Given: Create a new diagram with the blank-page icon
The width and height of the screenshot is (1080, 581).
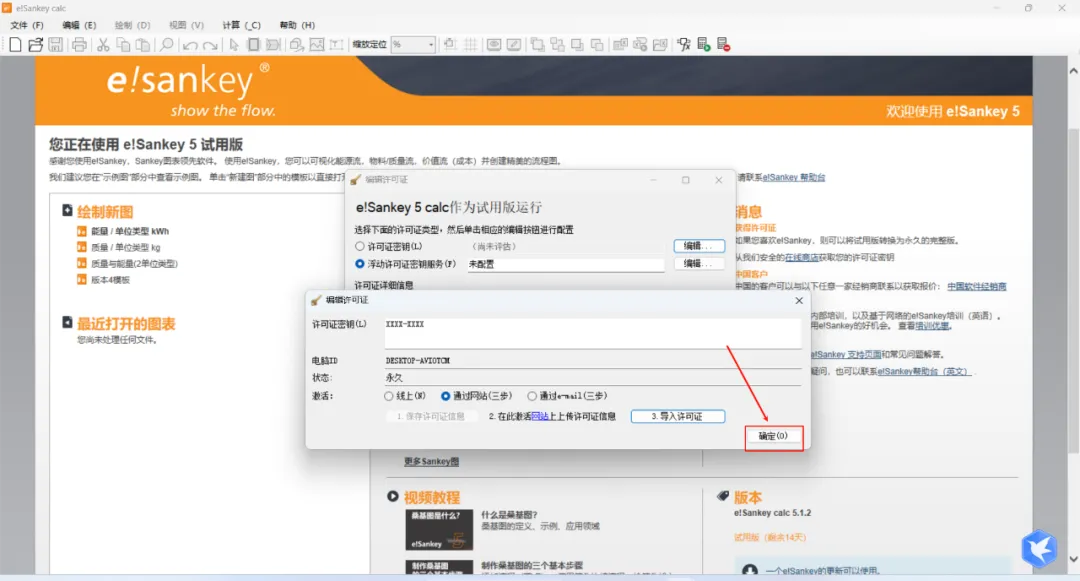Looking at the screenshot, I should click(15, 45).
